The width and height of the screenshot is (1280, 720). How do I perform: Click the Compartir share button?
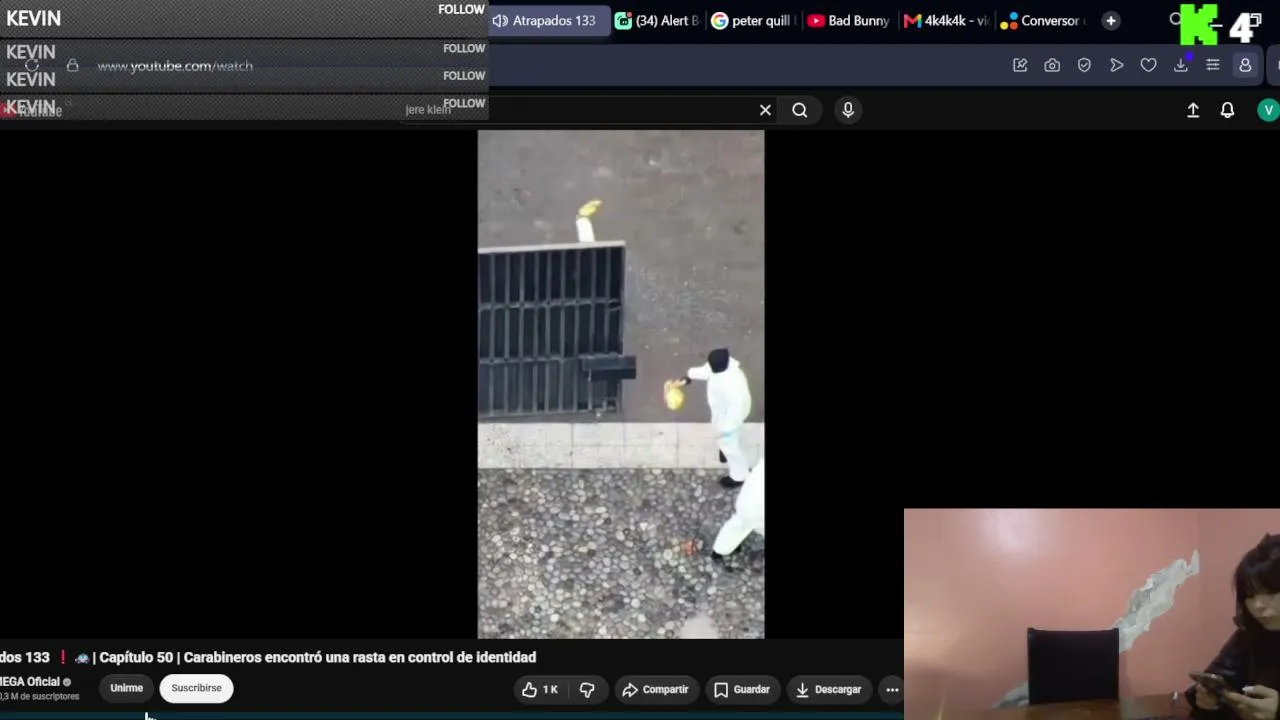655,689
